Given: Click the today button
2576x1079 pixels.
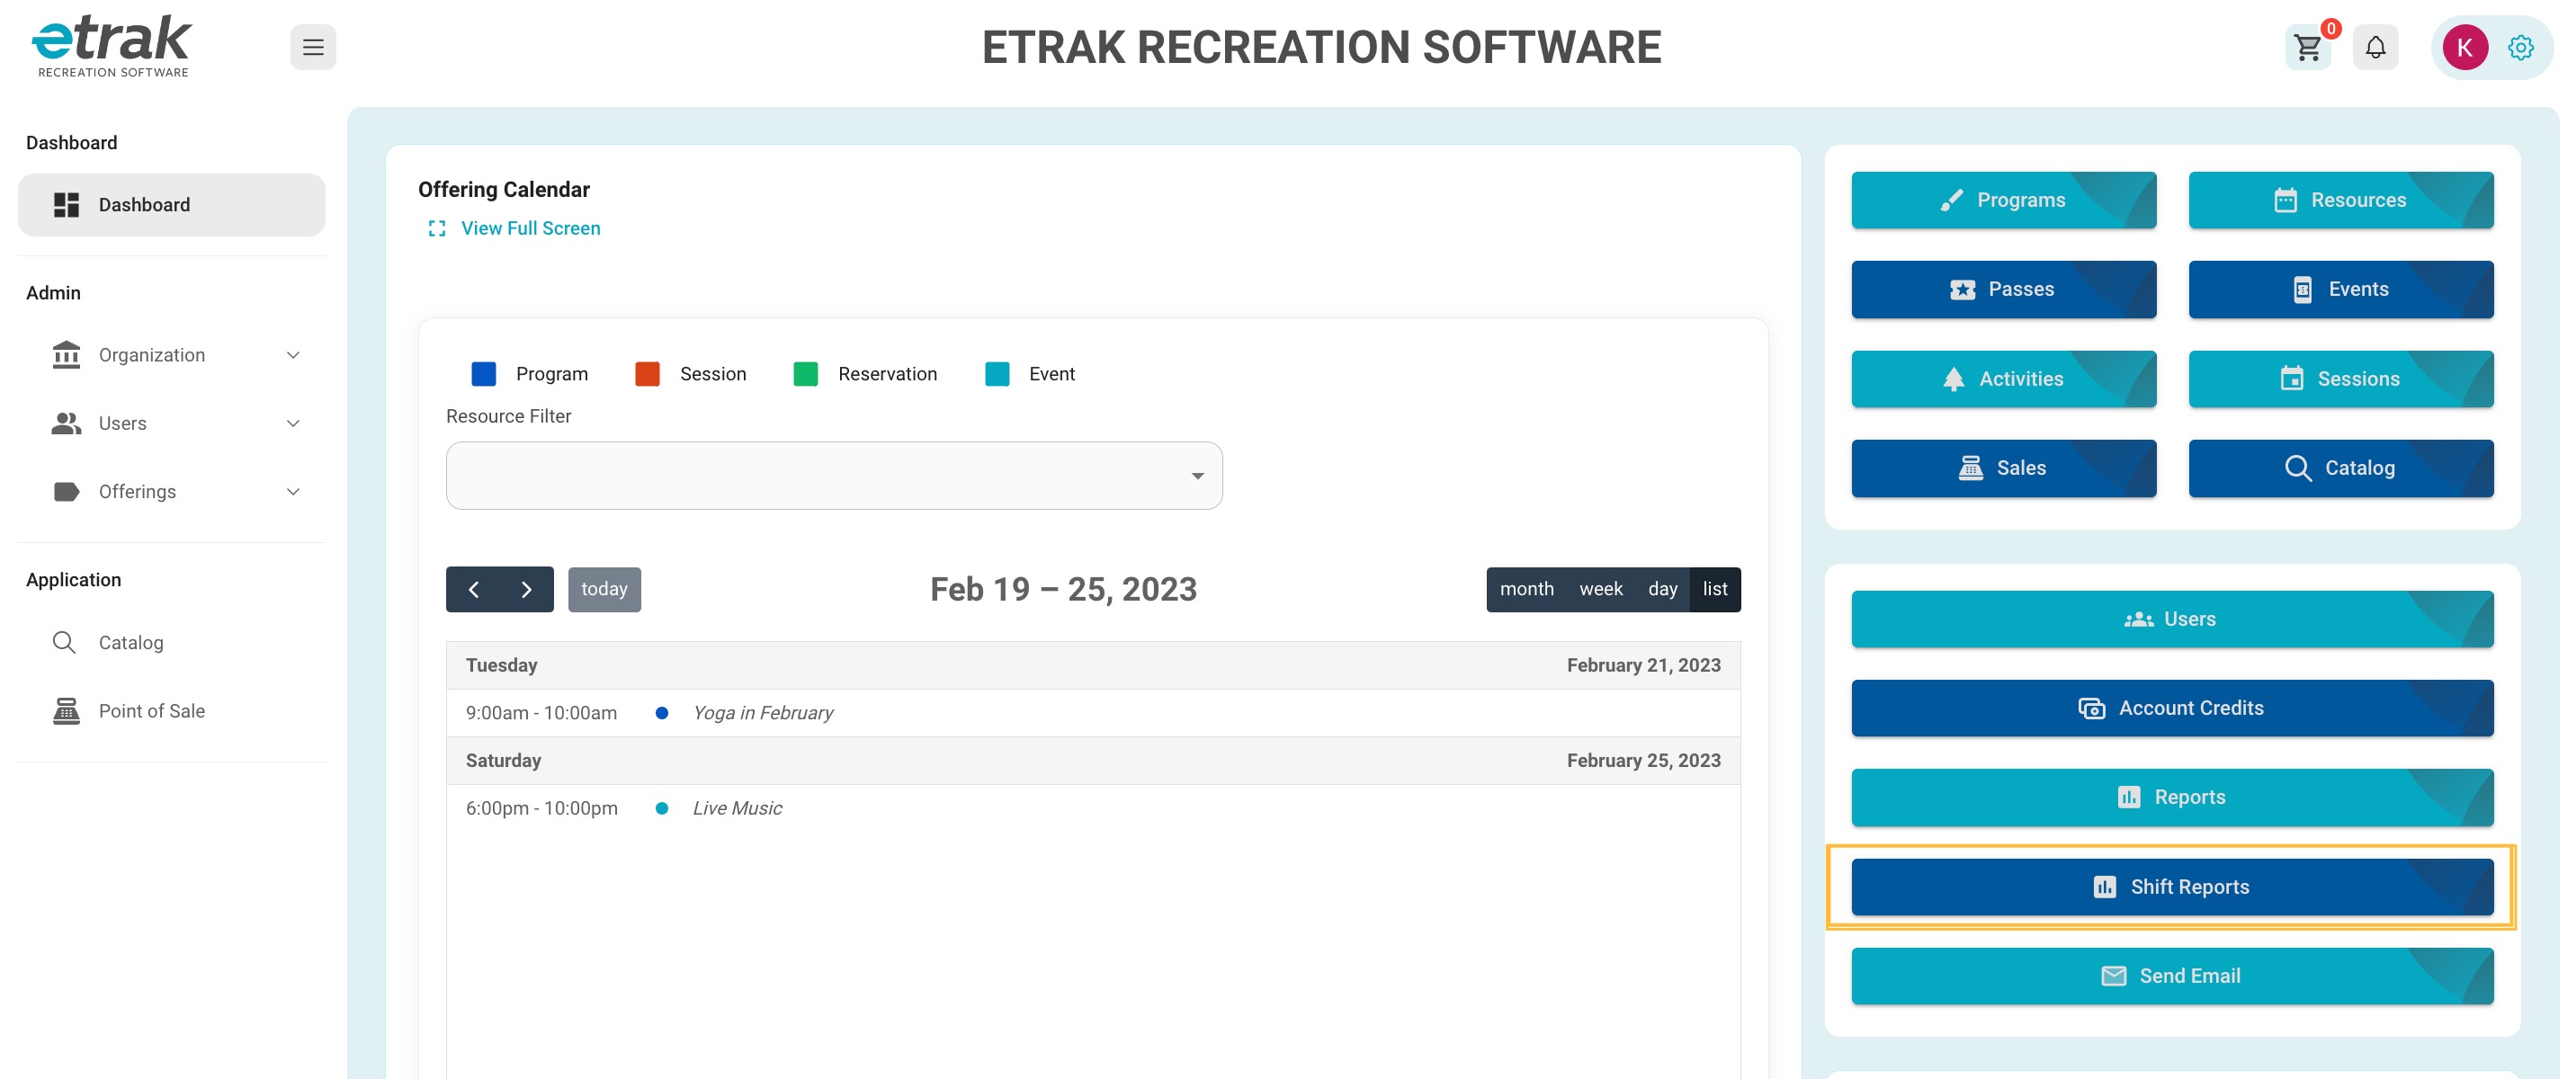Looking at the screenshot, I should coord(604,590).
